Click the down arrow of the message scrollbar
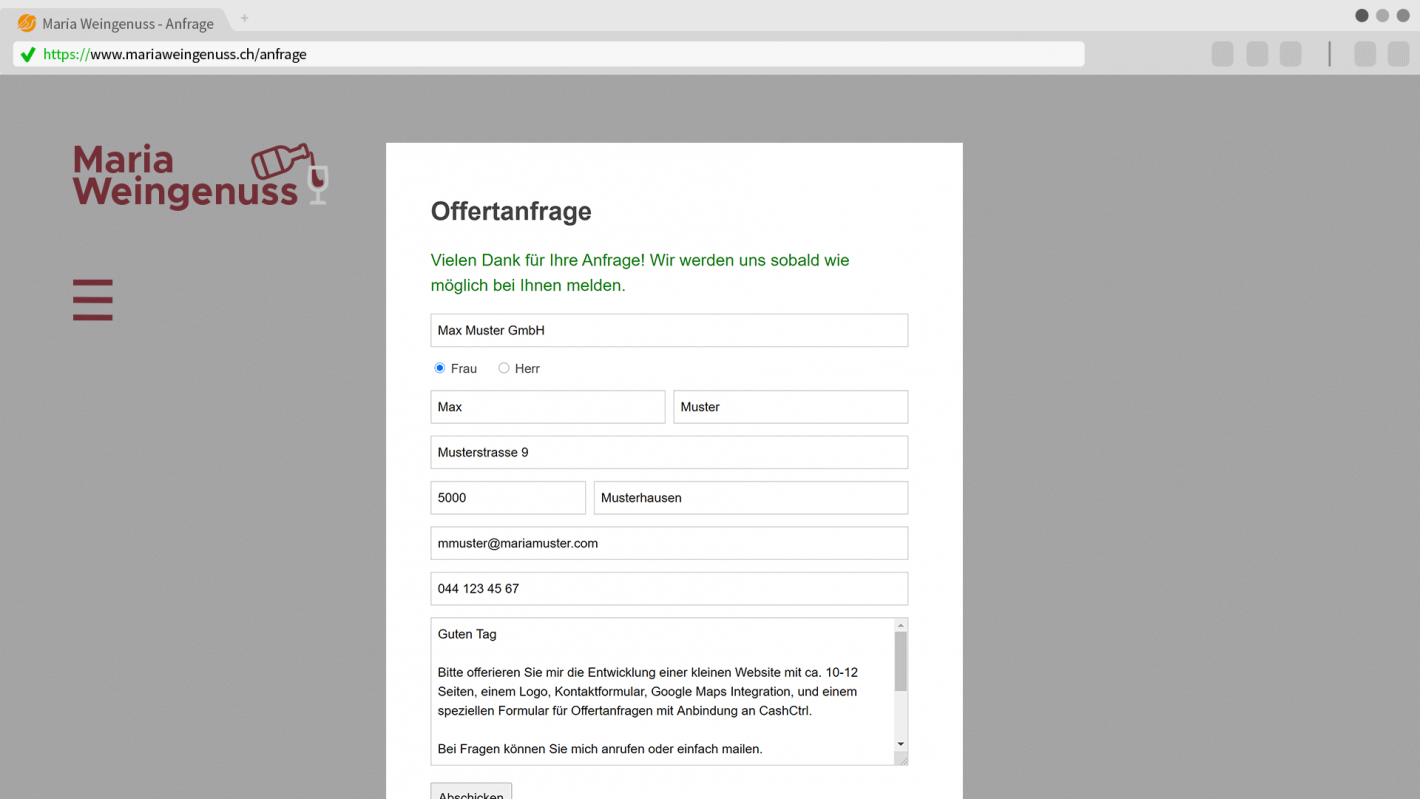 [900, 745]
